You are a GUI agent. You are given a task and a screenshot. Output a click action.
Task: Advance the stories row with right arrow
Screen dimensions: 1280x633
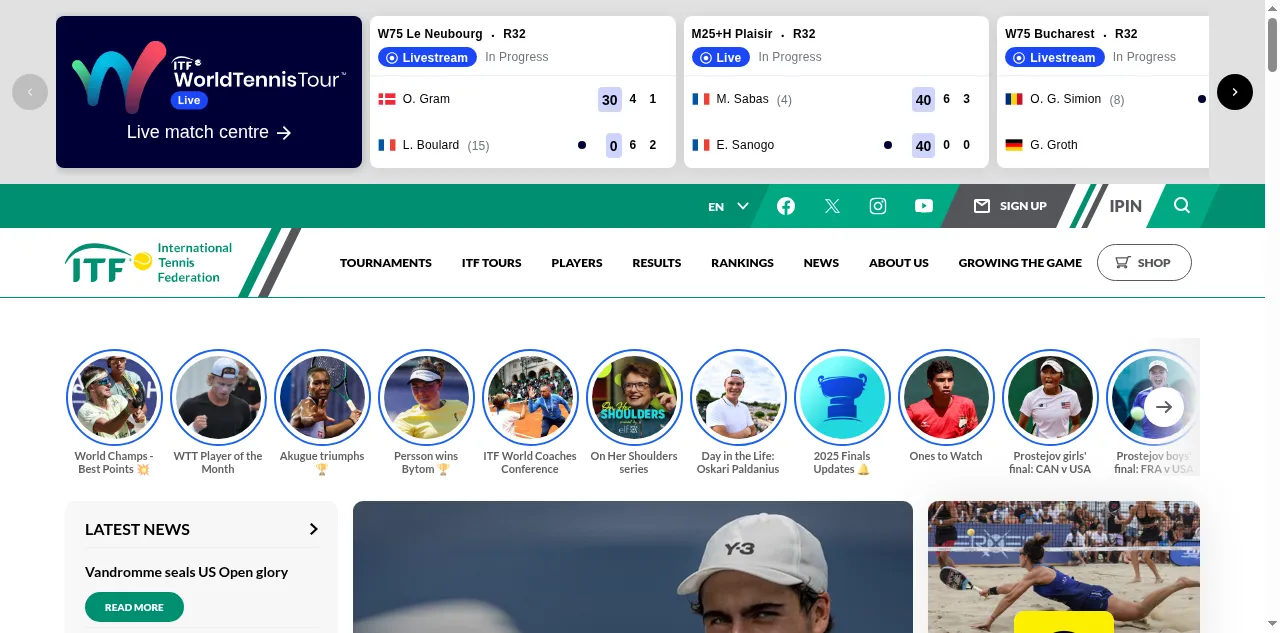pyautogui.click(x=1164, y=407)
